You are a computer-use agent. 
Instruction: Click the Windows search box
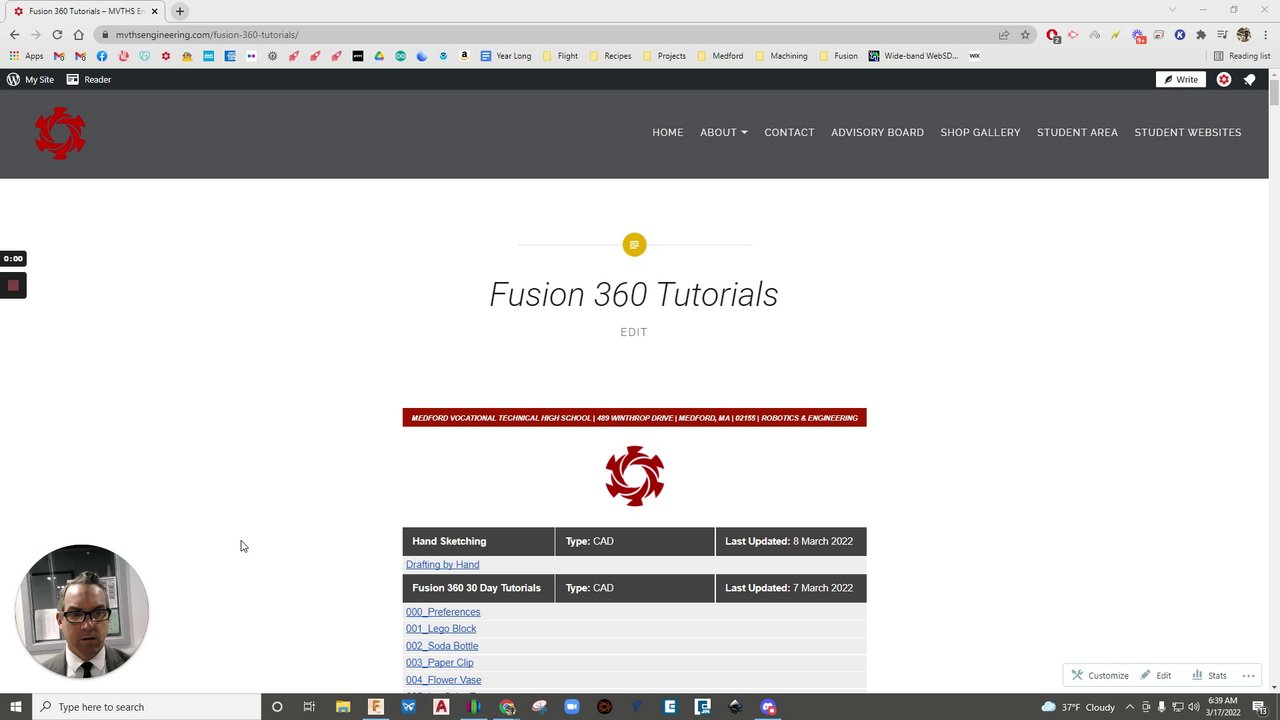[145, 707]
